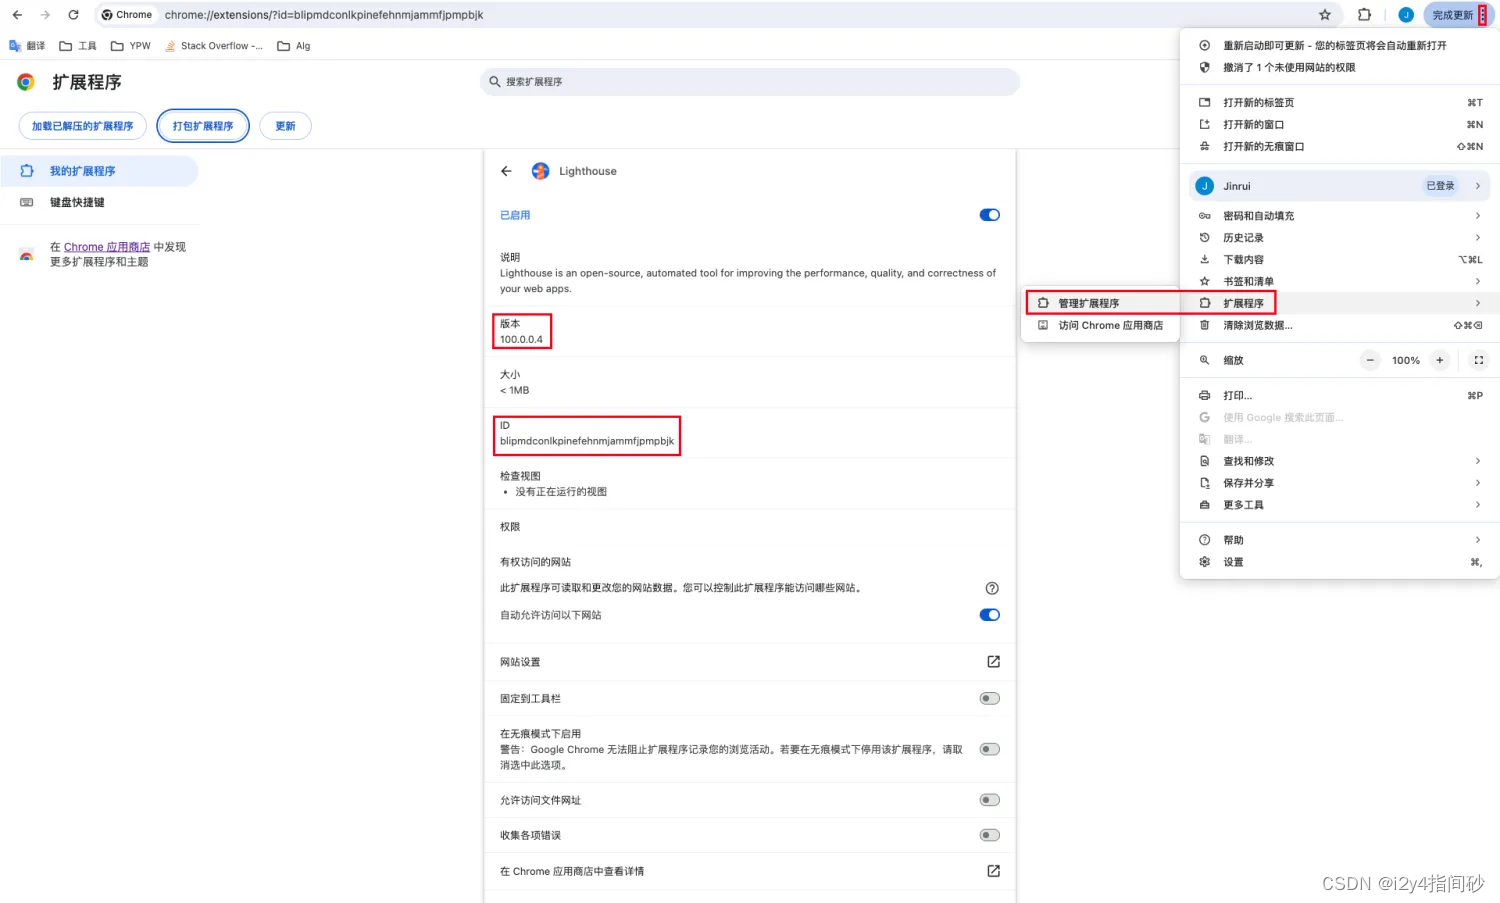Select 打开新的标签页 menu item

pos(1340,103)
